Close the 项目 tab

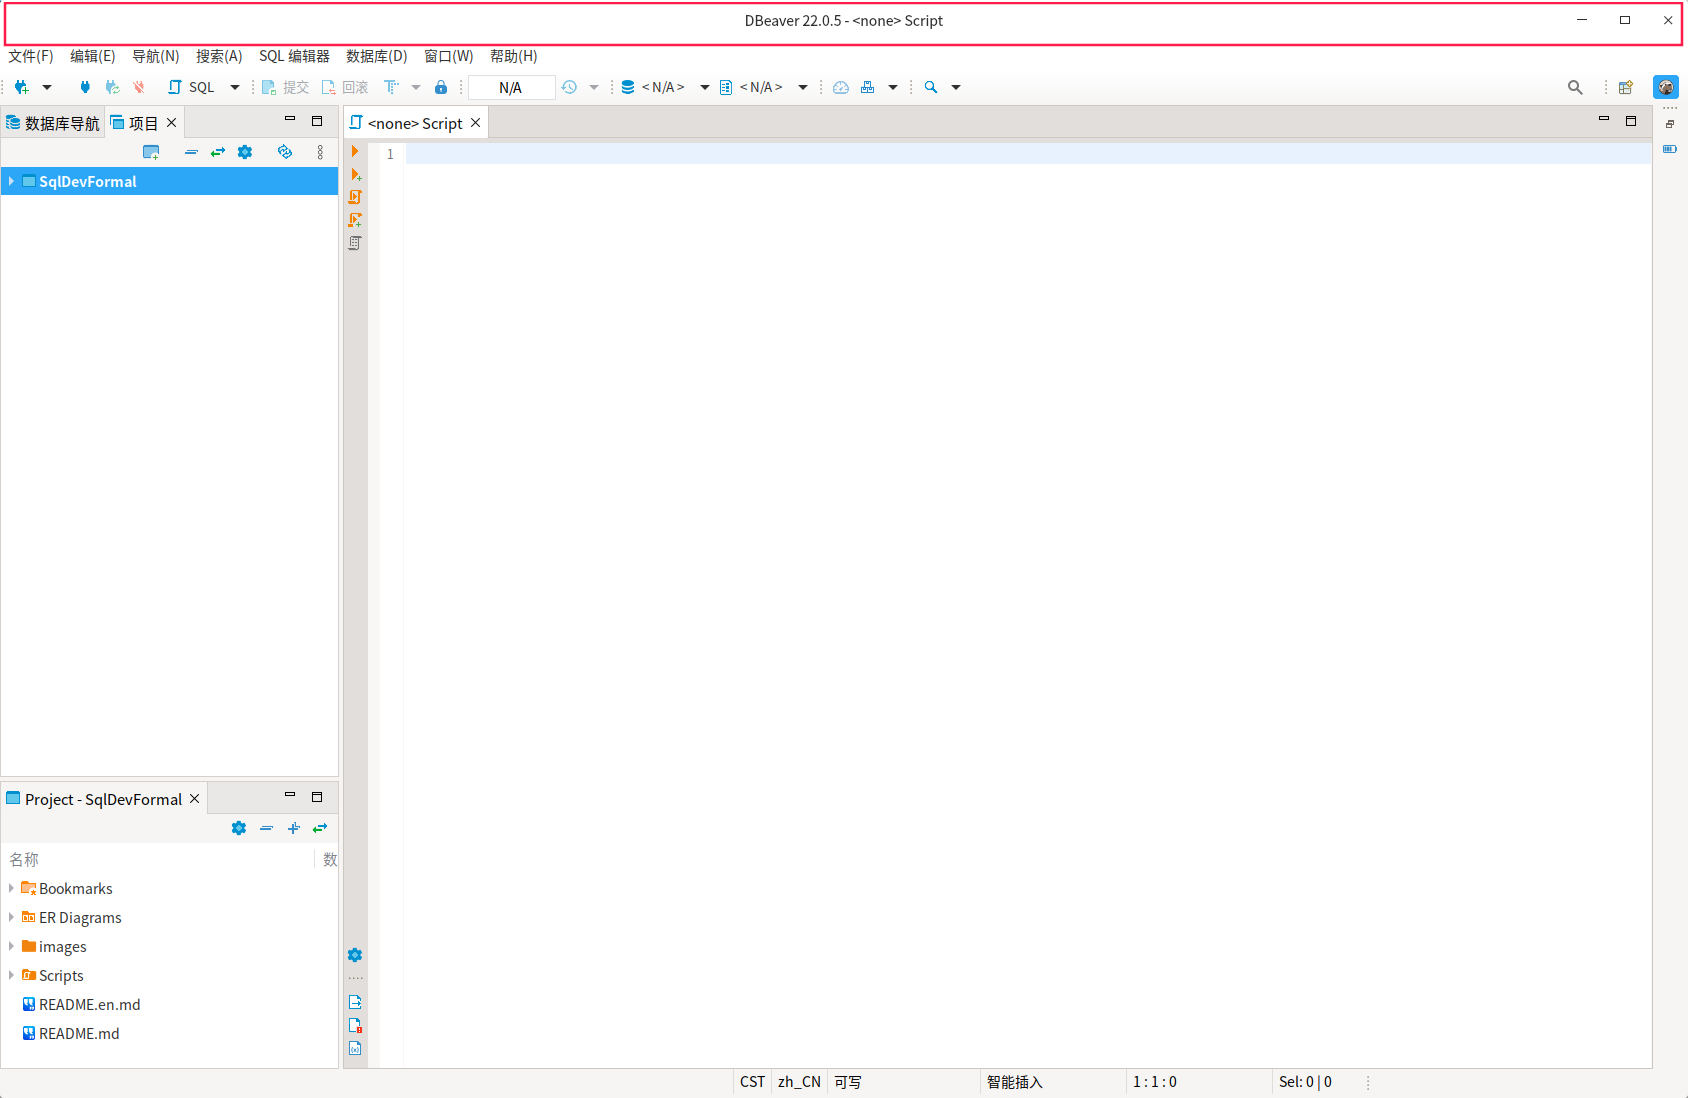coord(171,122)
